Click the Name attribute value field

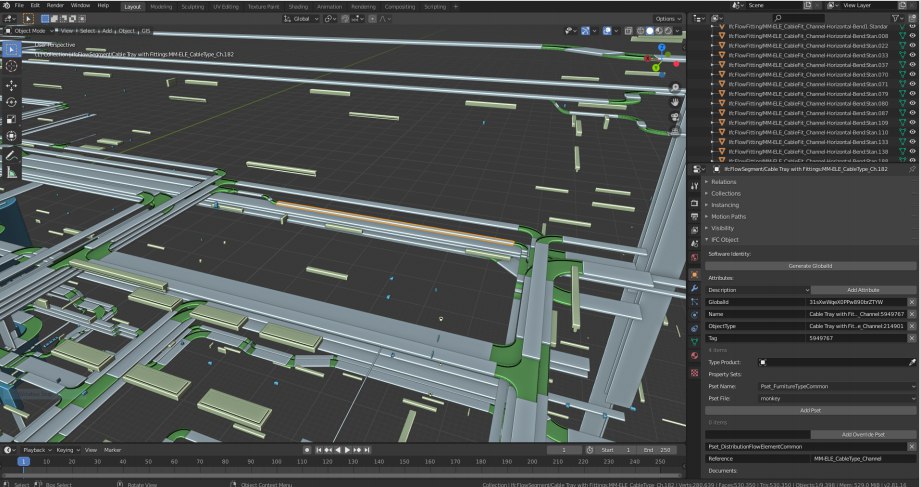[x=856, y=314]
